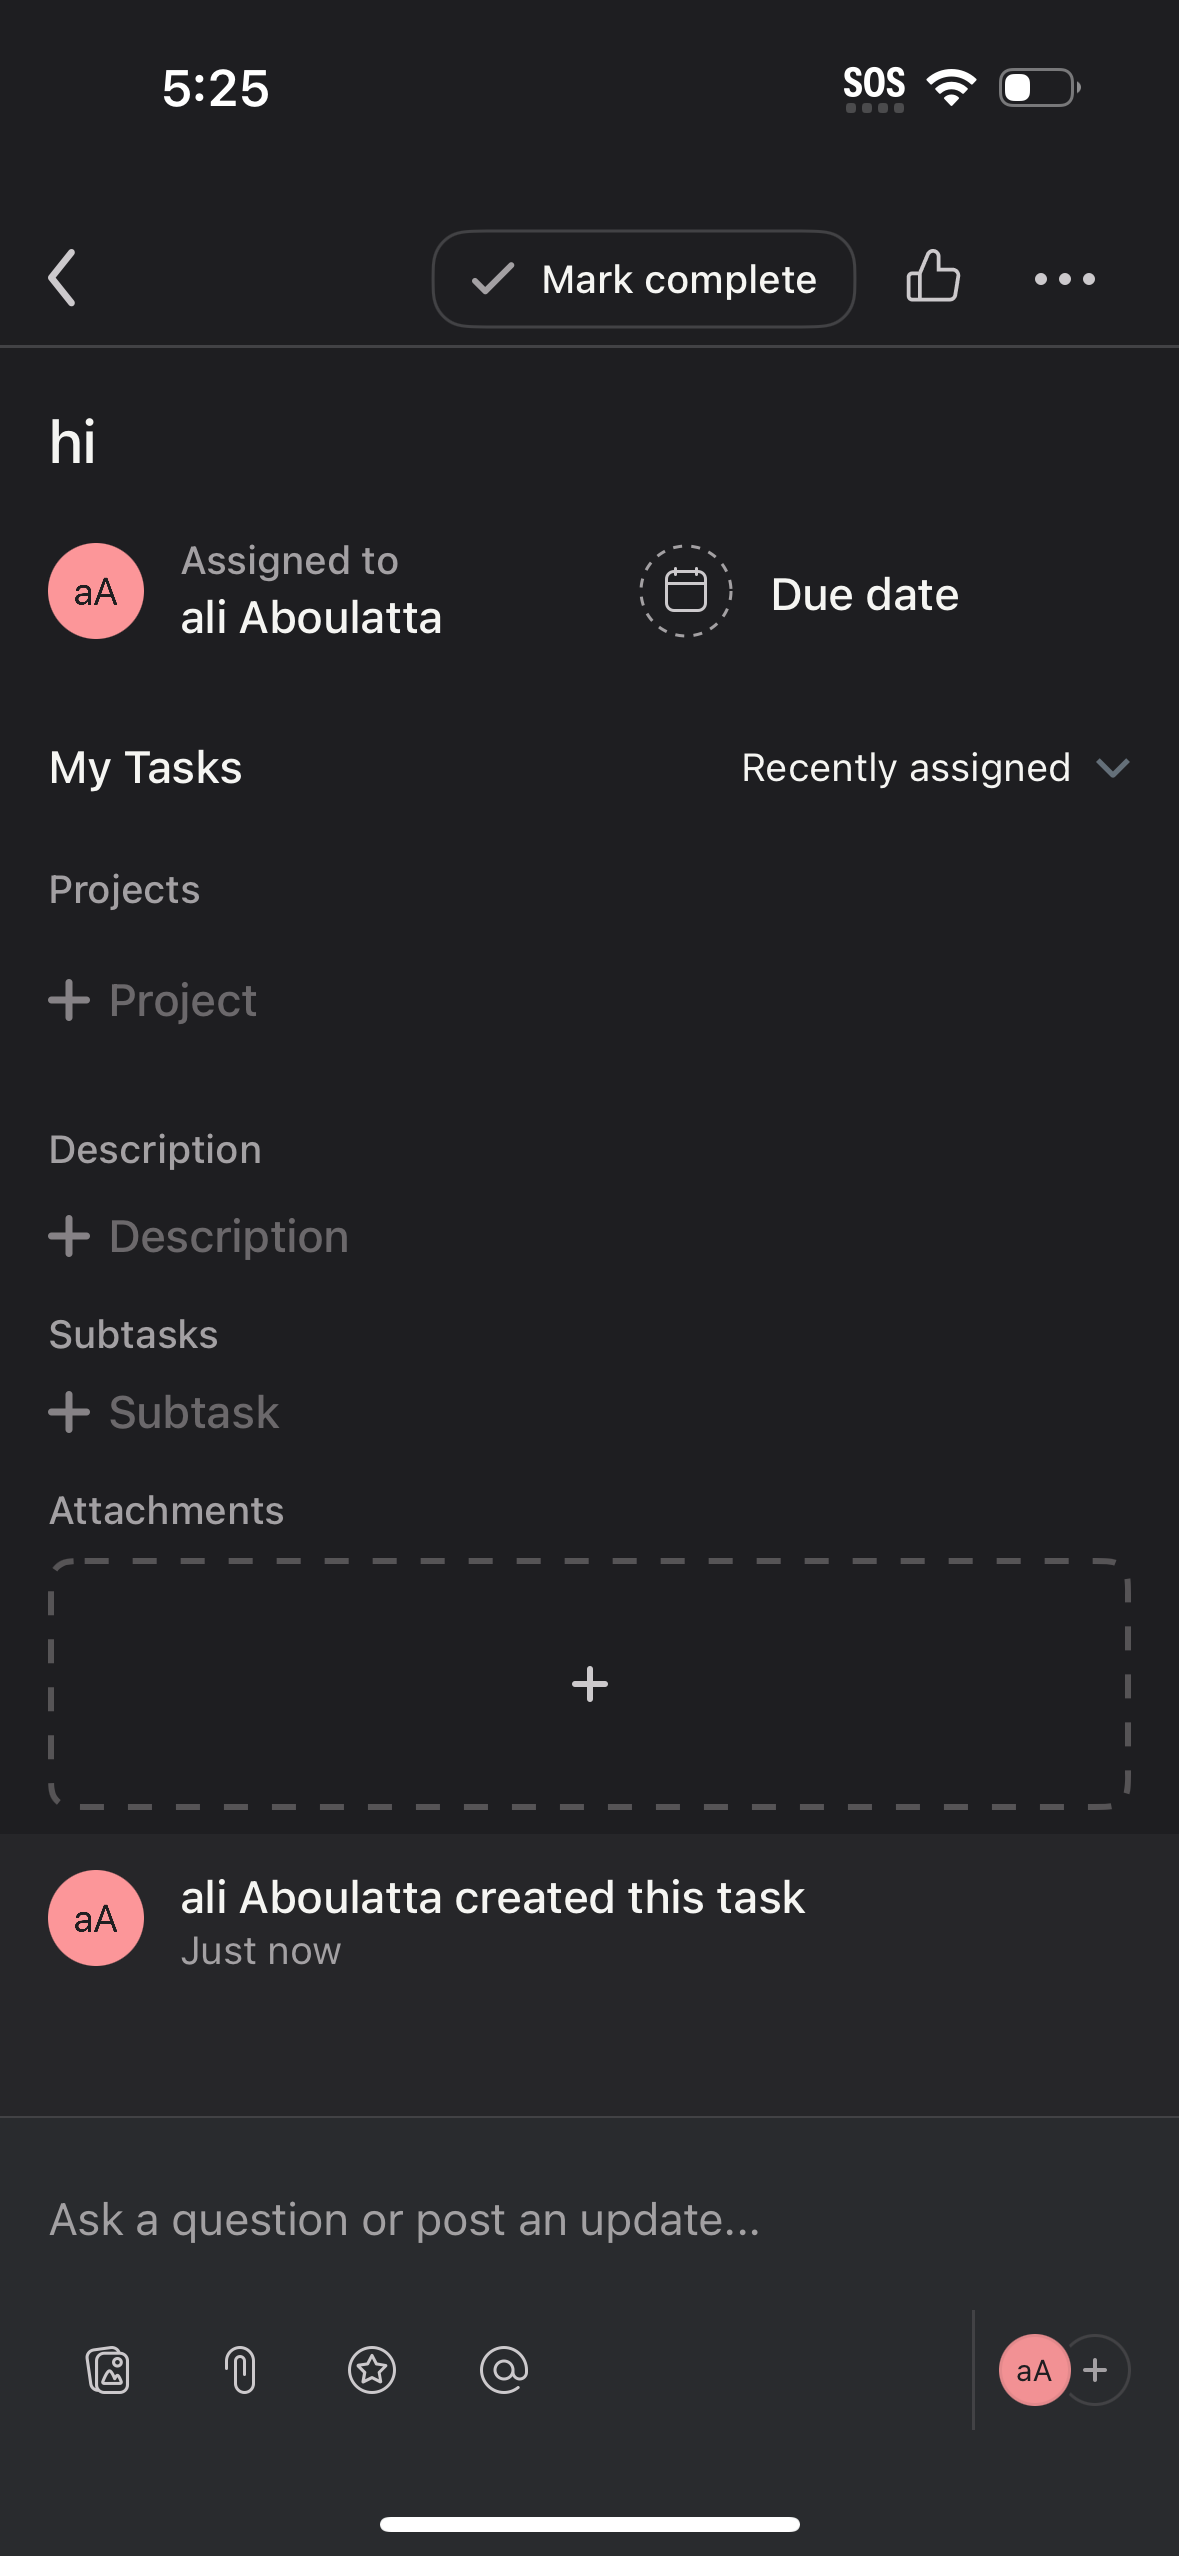
Task: Tap the dashed calendar due date icon
Action: coord(685,590)
